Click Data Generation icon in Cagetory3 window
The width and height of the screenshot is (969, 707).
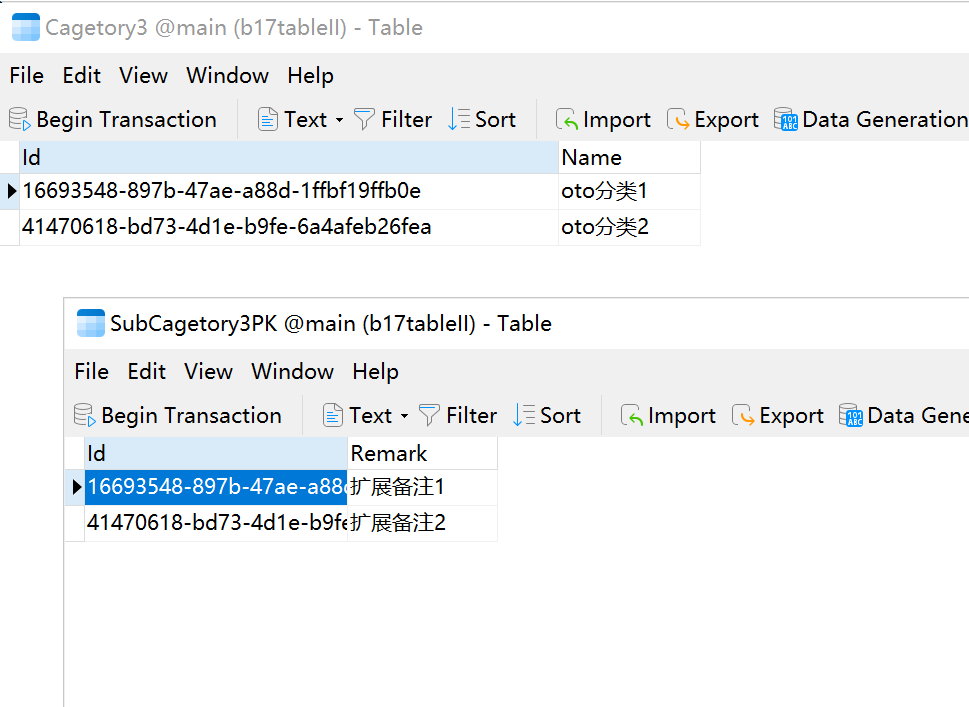click(786, 119)
